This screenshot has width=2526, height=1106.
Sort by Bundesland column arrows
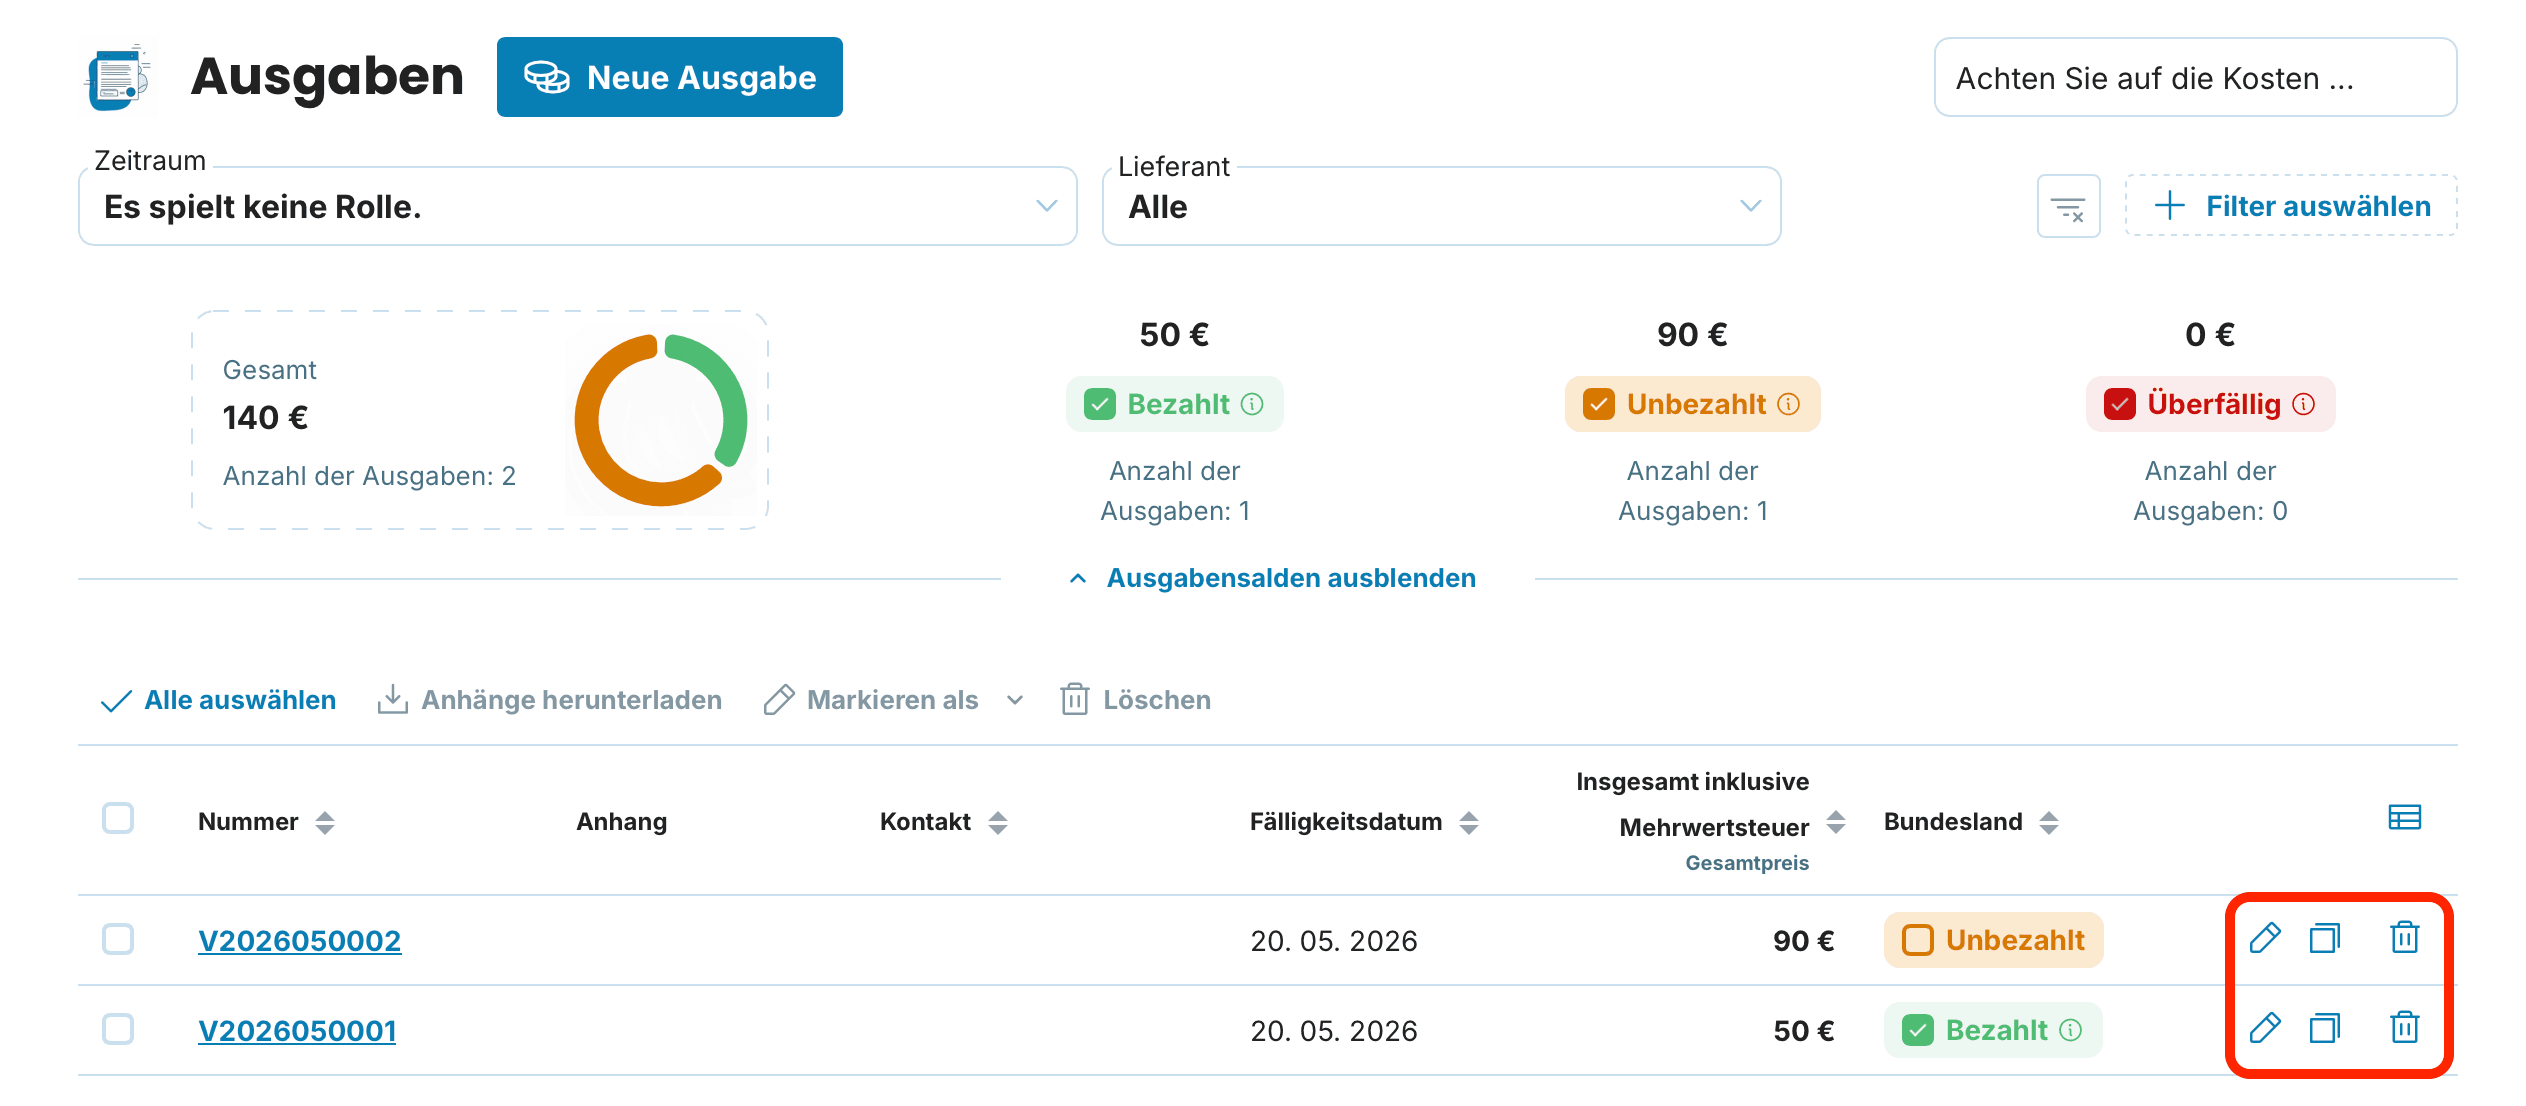click(2048, 823)
